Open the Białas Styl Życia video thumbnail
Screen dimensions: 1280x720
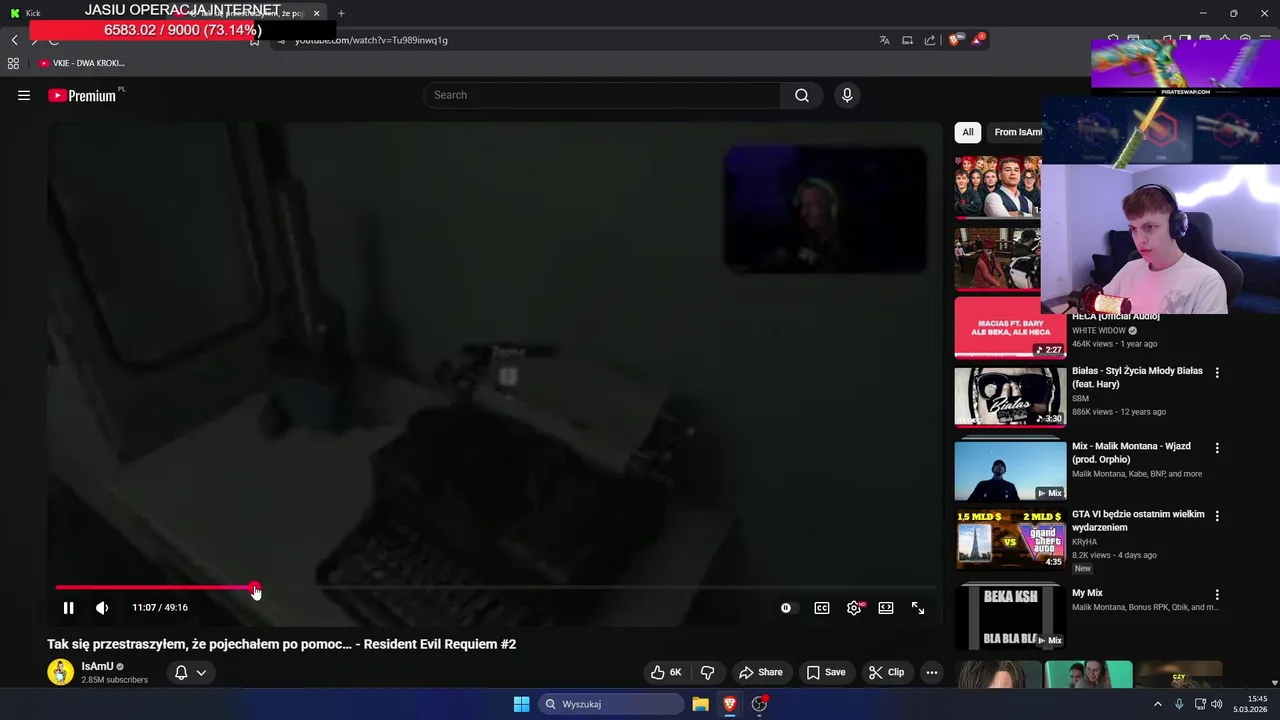tap(1010, 397)
